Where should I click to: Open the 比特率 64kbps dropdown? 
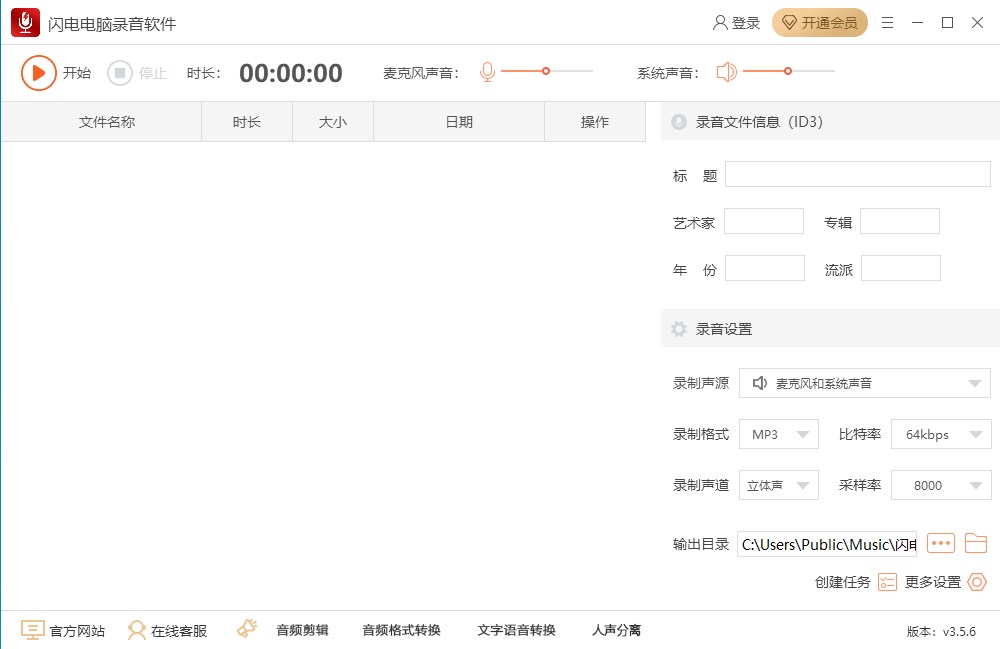[x=941, y=434]
